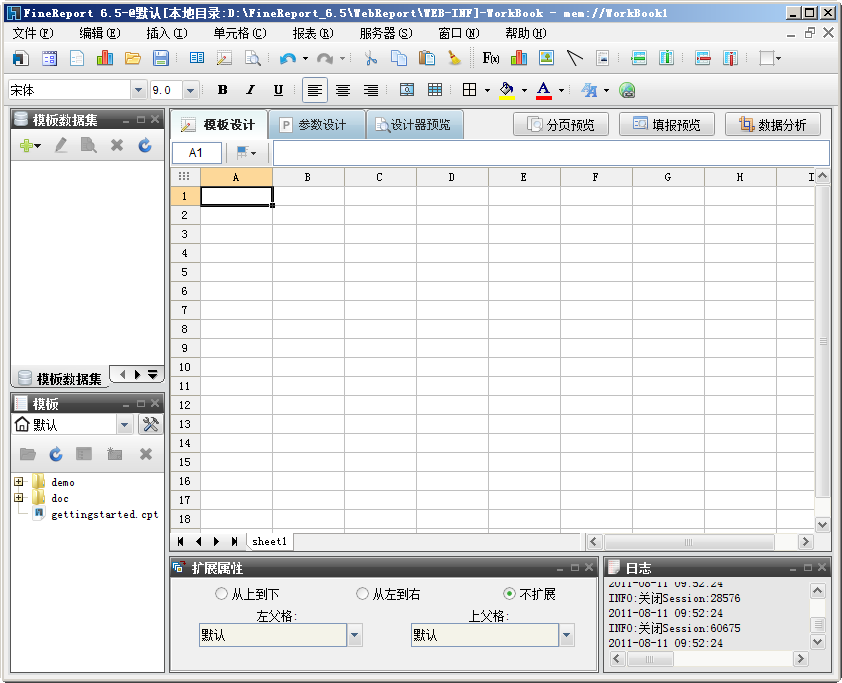This screenshot has width=842, height=683.
Task: Click the 填报预览 button
Action: click(666, 125)
